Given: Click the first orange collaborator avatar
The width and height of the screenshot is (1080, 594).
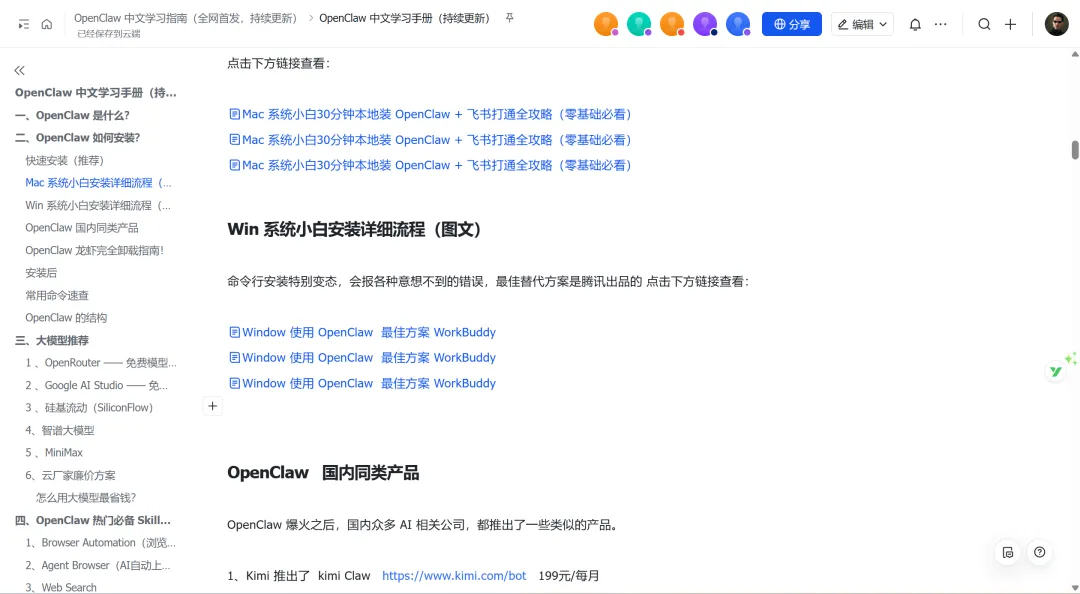Looking at the screenshot, I should tap(606, 24).
